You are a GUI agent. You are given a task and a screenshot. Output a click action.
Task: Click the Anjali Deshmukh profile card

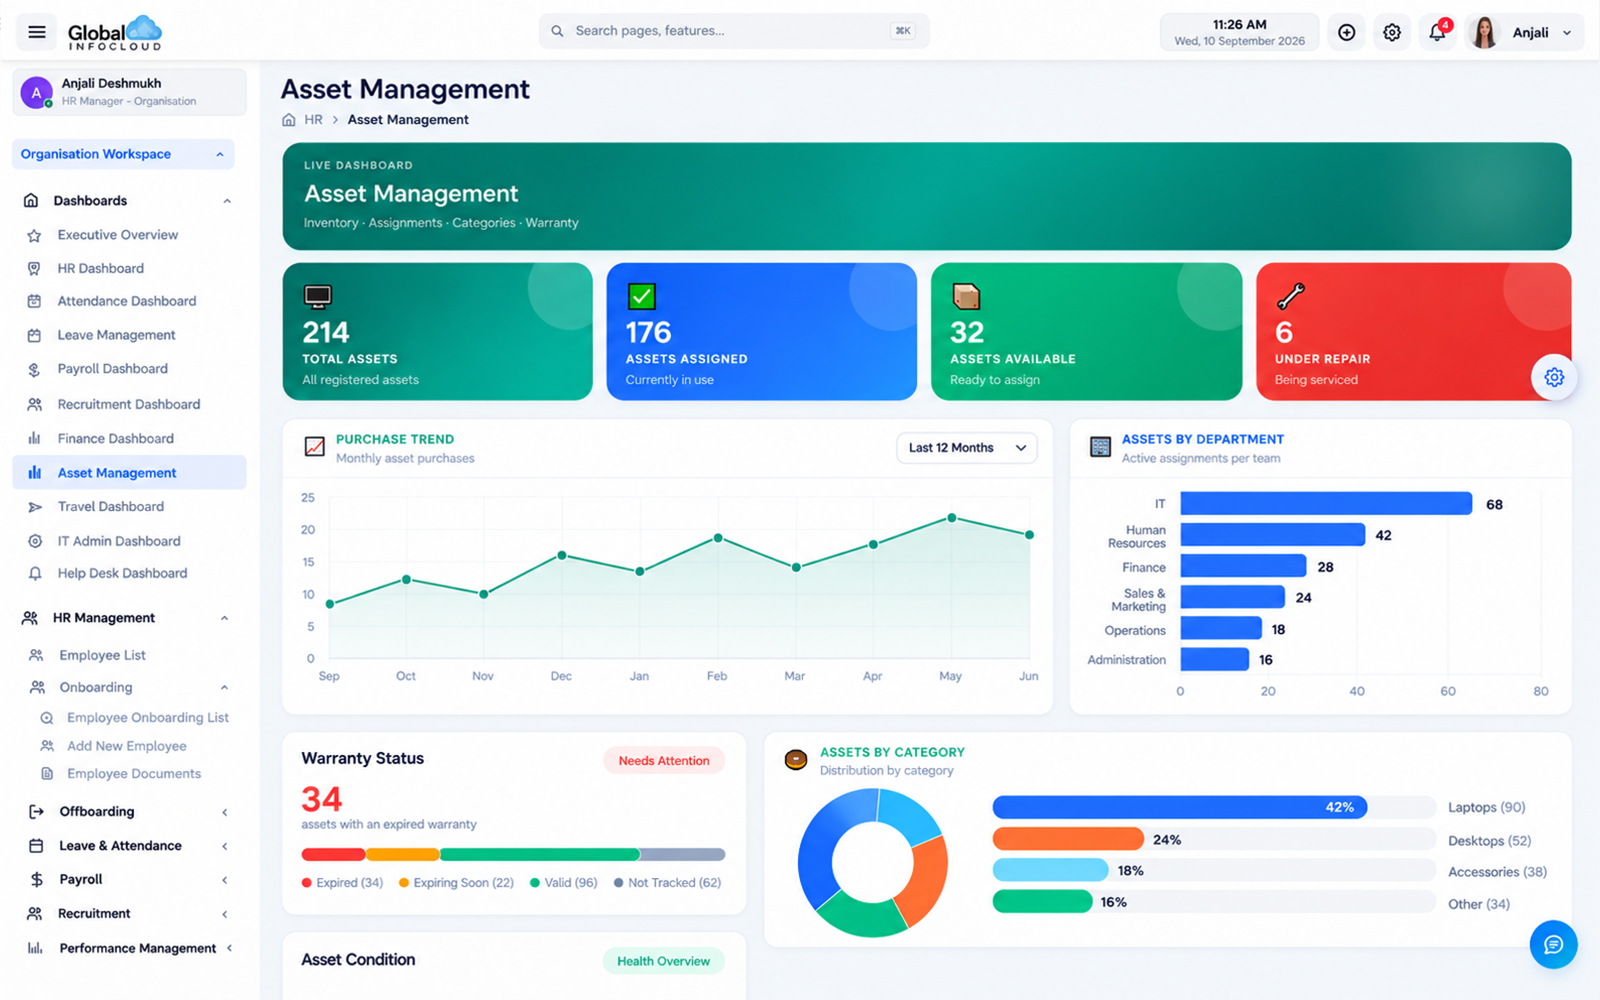pyautogui.click(x=129, y=92)
